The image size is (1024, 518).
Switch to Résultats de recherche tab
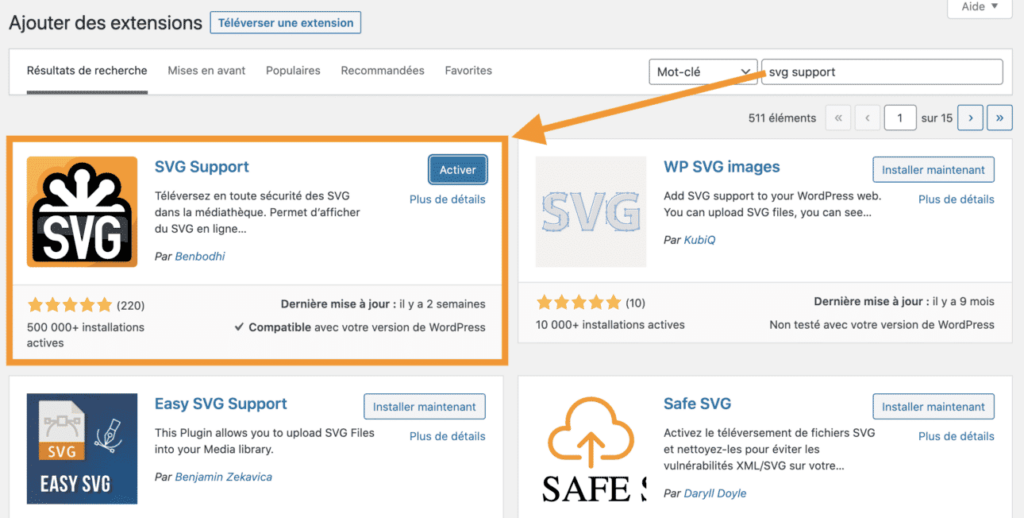[x=87, y=71]
